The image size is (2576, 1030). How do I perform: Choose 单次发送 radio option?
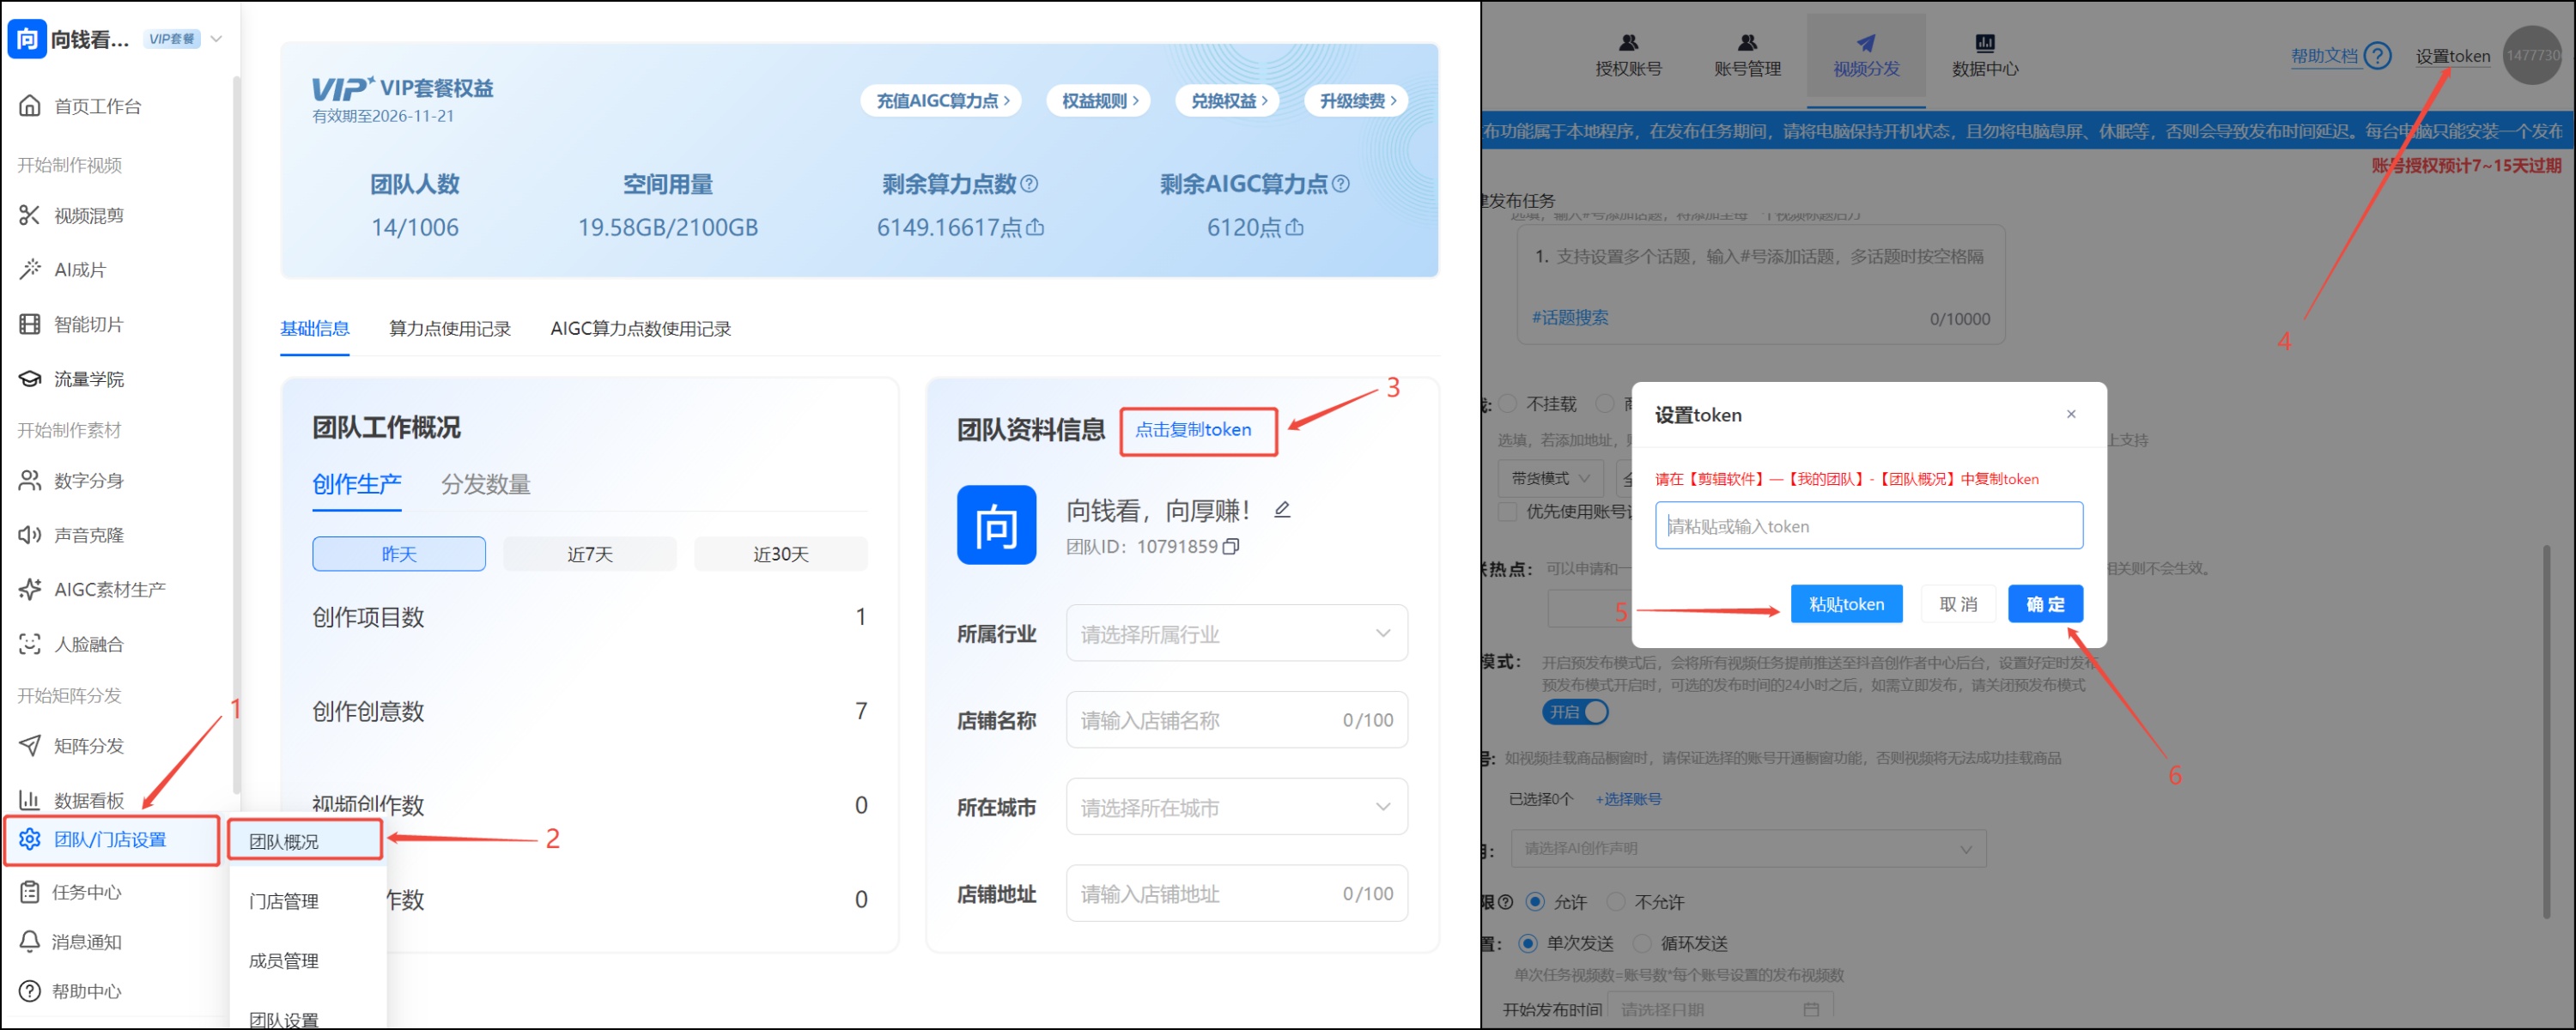coord(1528,943)
